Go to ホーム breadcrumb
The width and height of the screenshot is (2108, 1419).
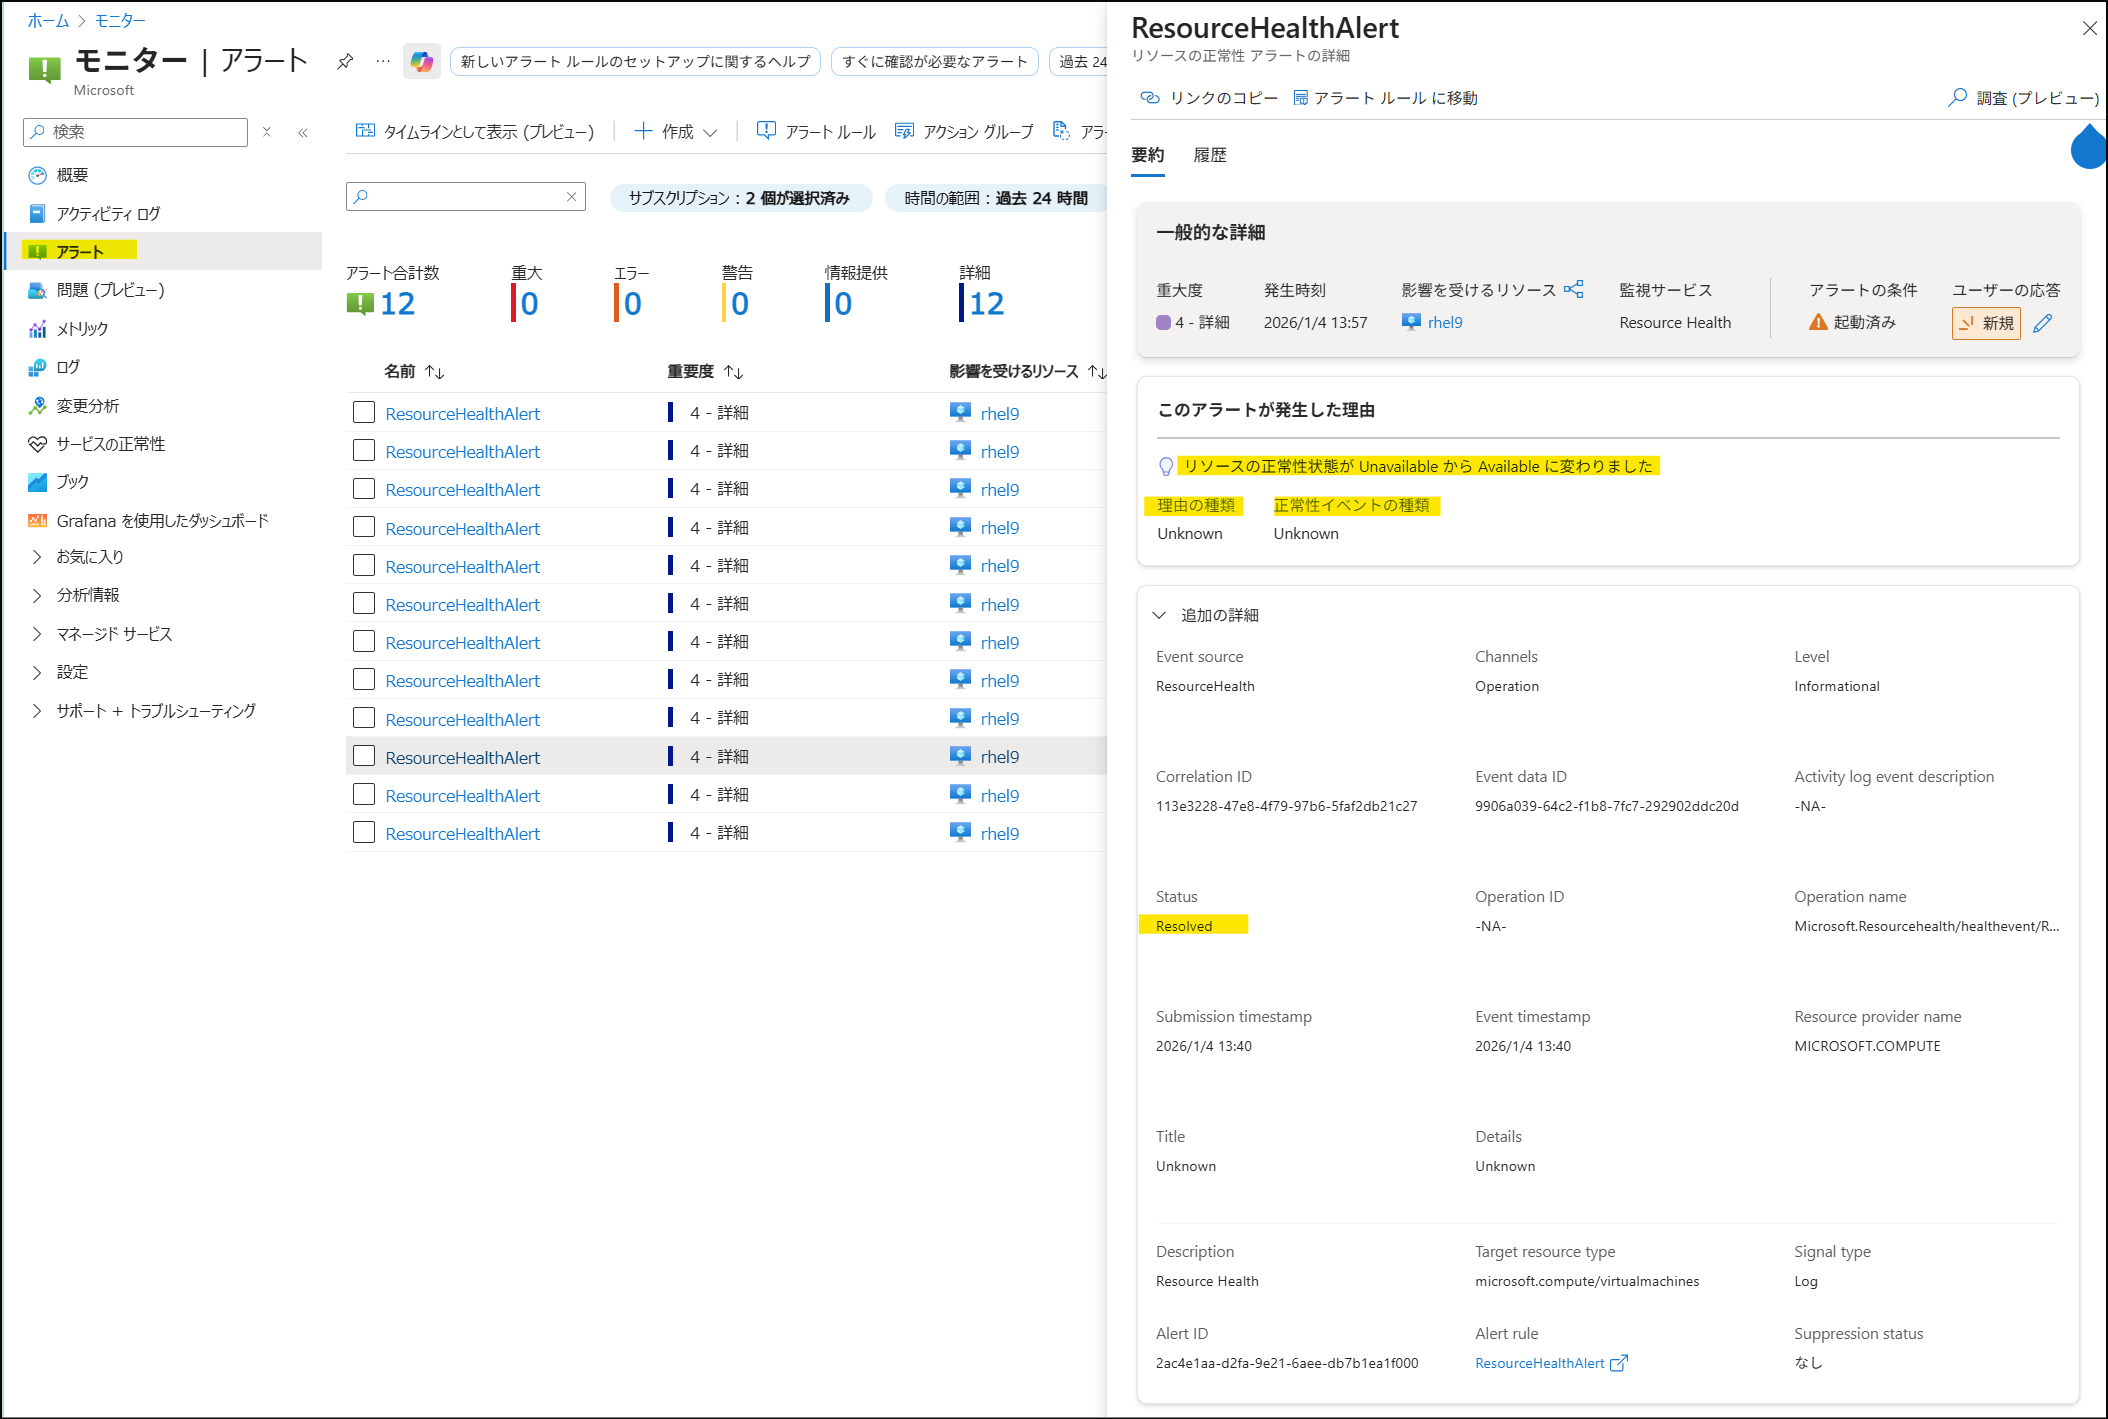coord(48,21)
